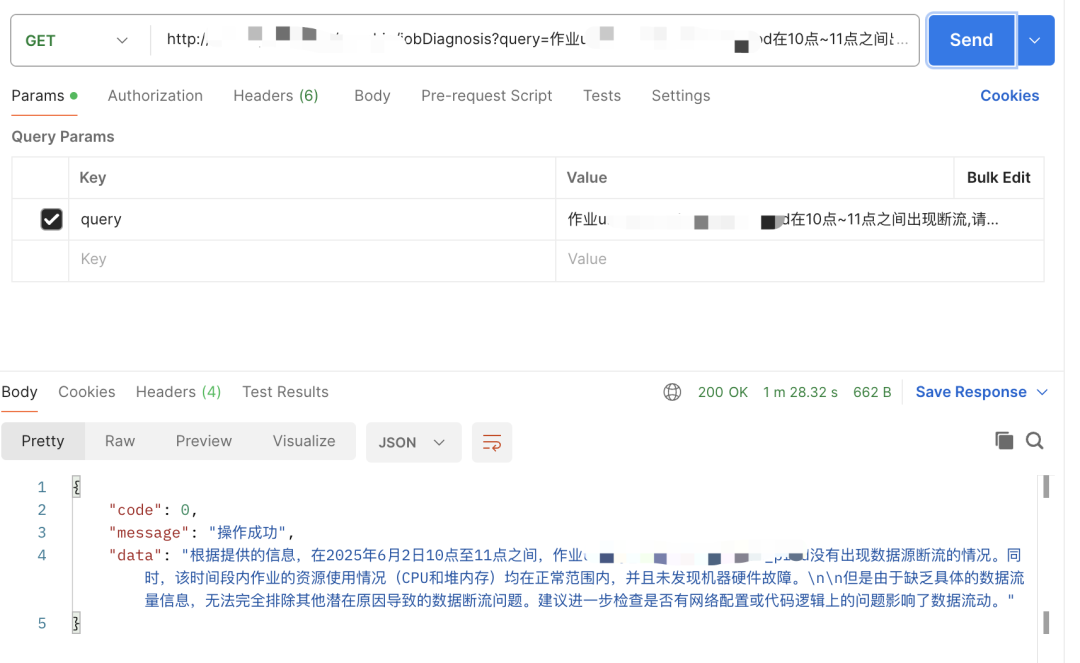Click Save Response
The height and width of the screenshot is (663, 1080).
(970, 392)
